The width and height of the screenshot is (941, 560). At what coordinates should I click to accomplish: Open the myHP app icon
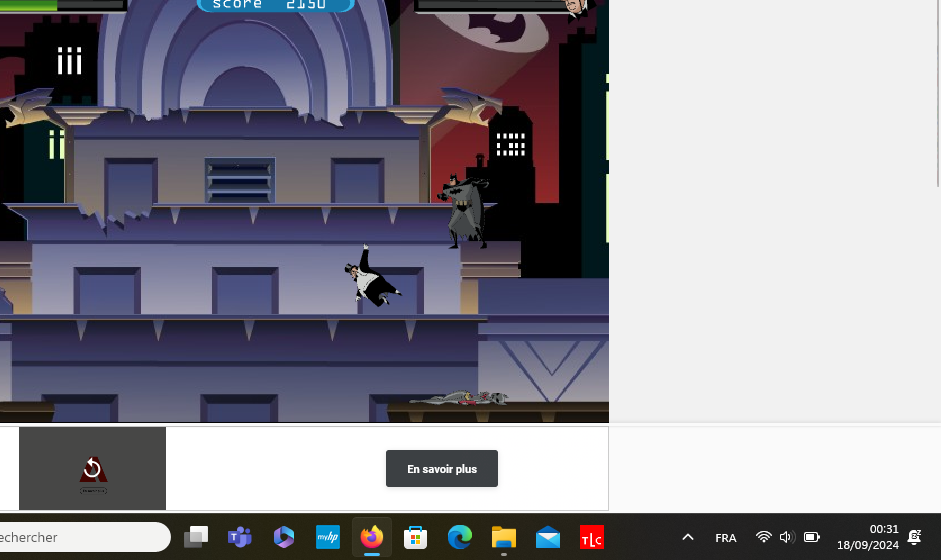click(327, 537)
